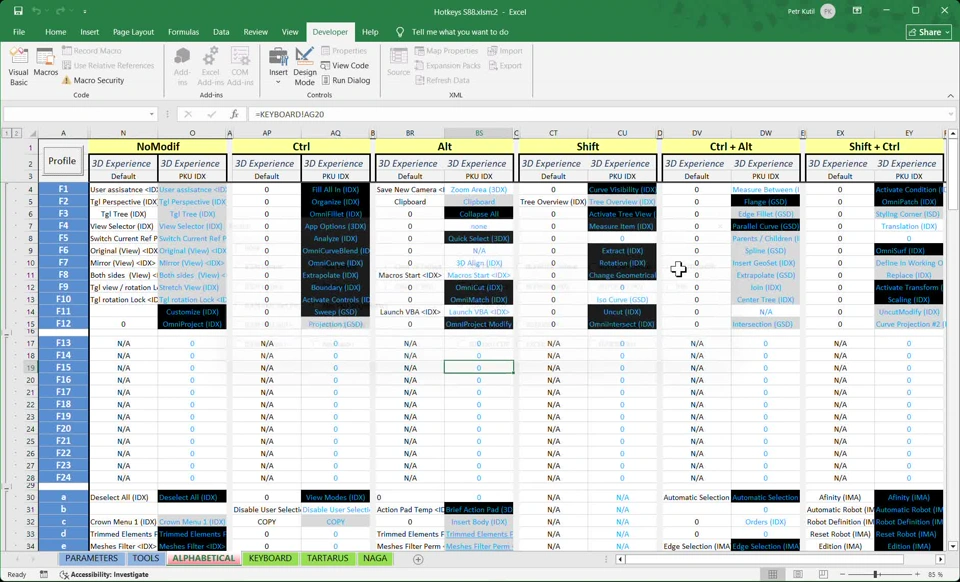Click outline level 2 button
Image resolution: width=960 pixels, height=582 pixels.
pos(16,133)
